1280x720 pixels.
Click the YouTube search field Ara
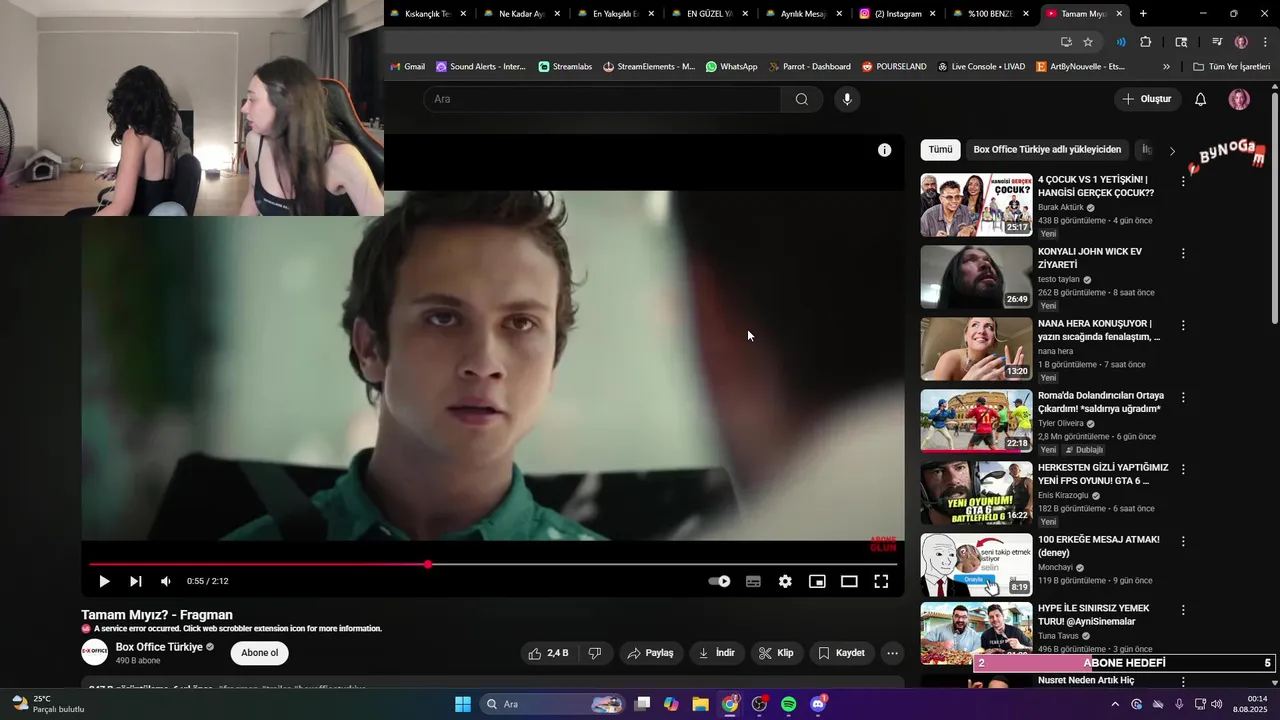(x=602, y=99)
